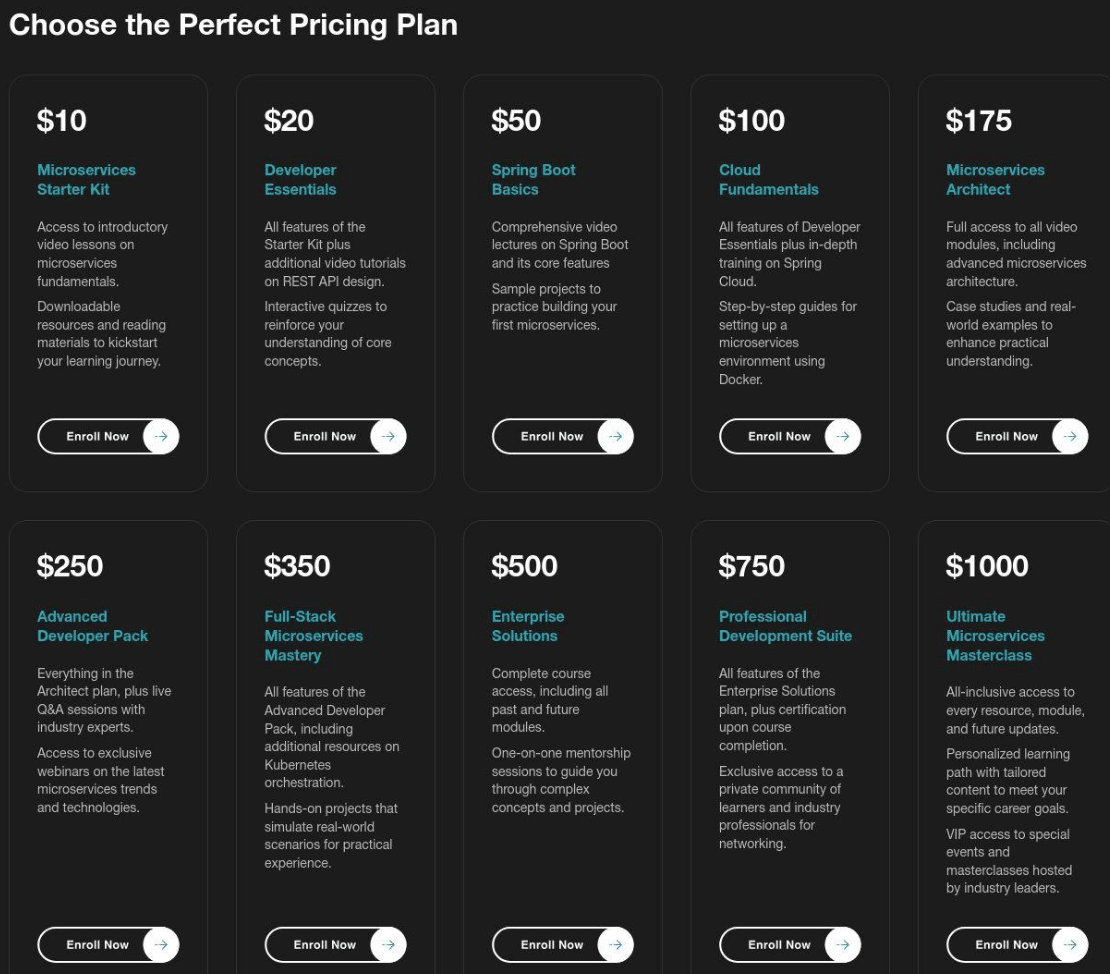Click the arrow icon in Cloud Fundamentals card

click(843, 436)
